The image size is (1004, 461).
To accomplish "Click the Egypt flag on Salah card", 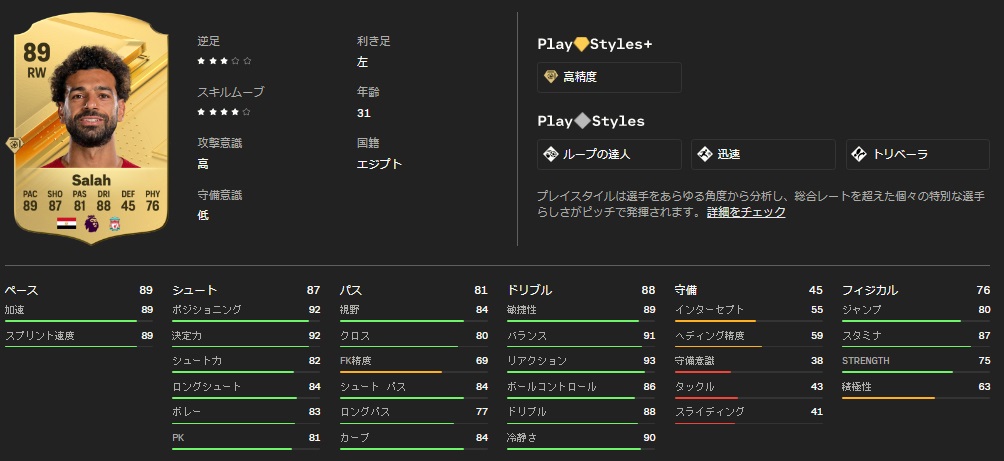I will pos(66,224).
